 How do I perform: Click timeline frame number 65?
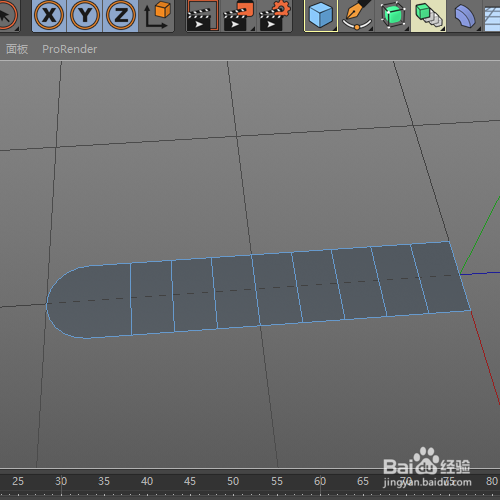pyautogui.click(x=363, y=481)
